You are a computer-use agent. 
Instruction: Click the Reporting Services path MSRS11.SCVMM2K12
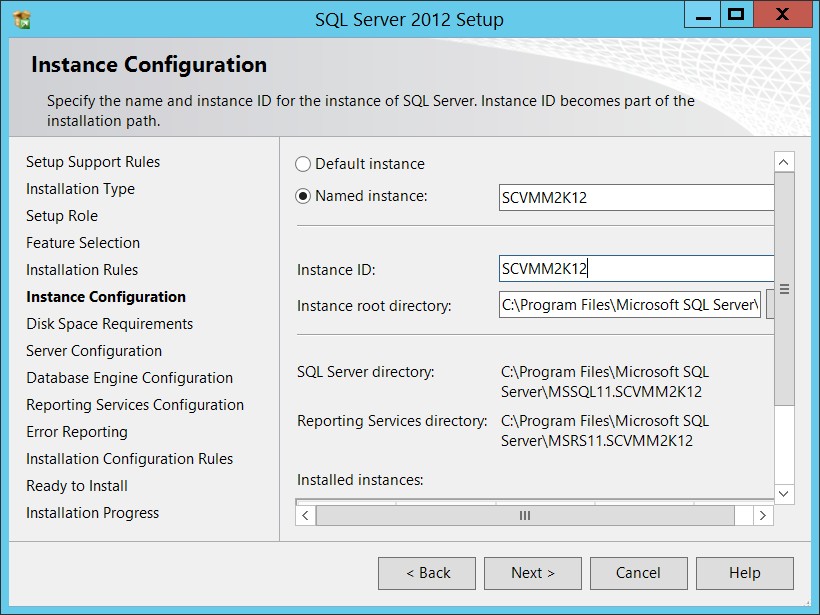pyautogui.click(x=605, y=431)
